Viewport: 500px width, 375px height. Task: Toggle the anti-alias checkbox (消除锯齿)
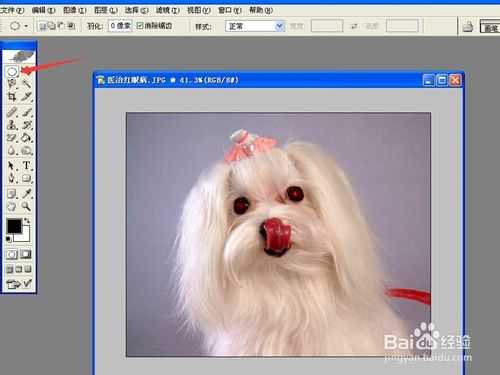[x=140, y=25]
